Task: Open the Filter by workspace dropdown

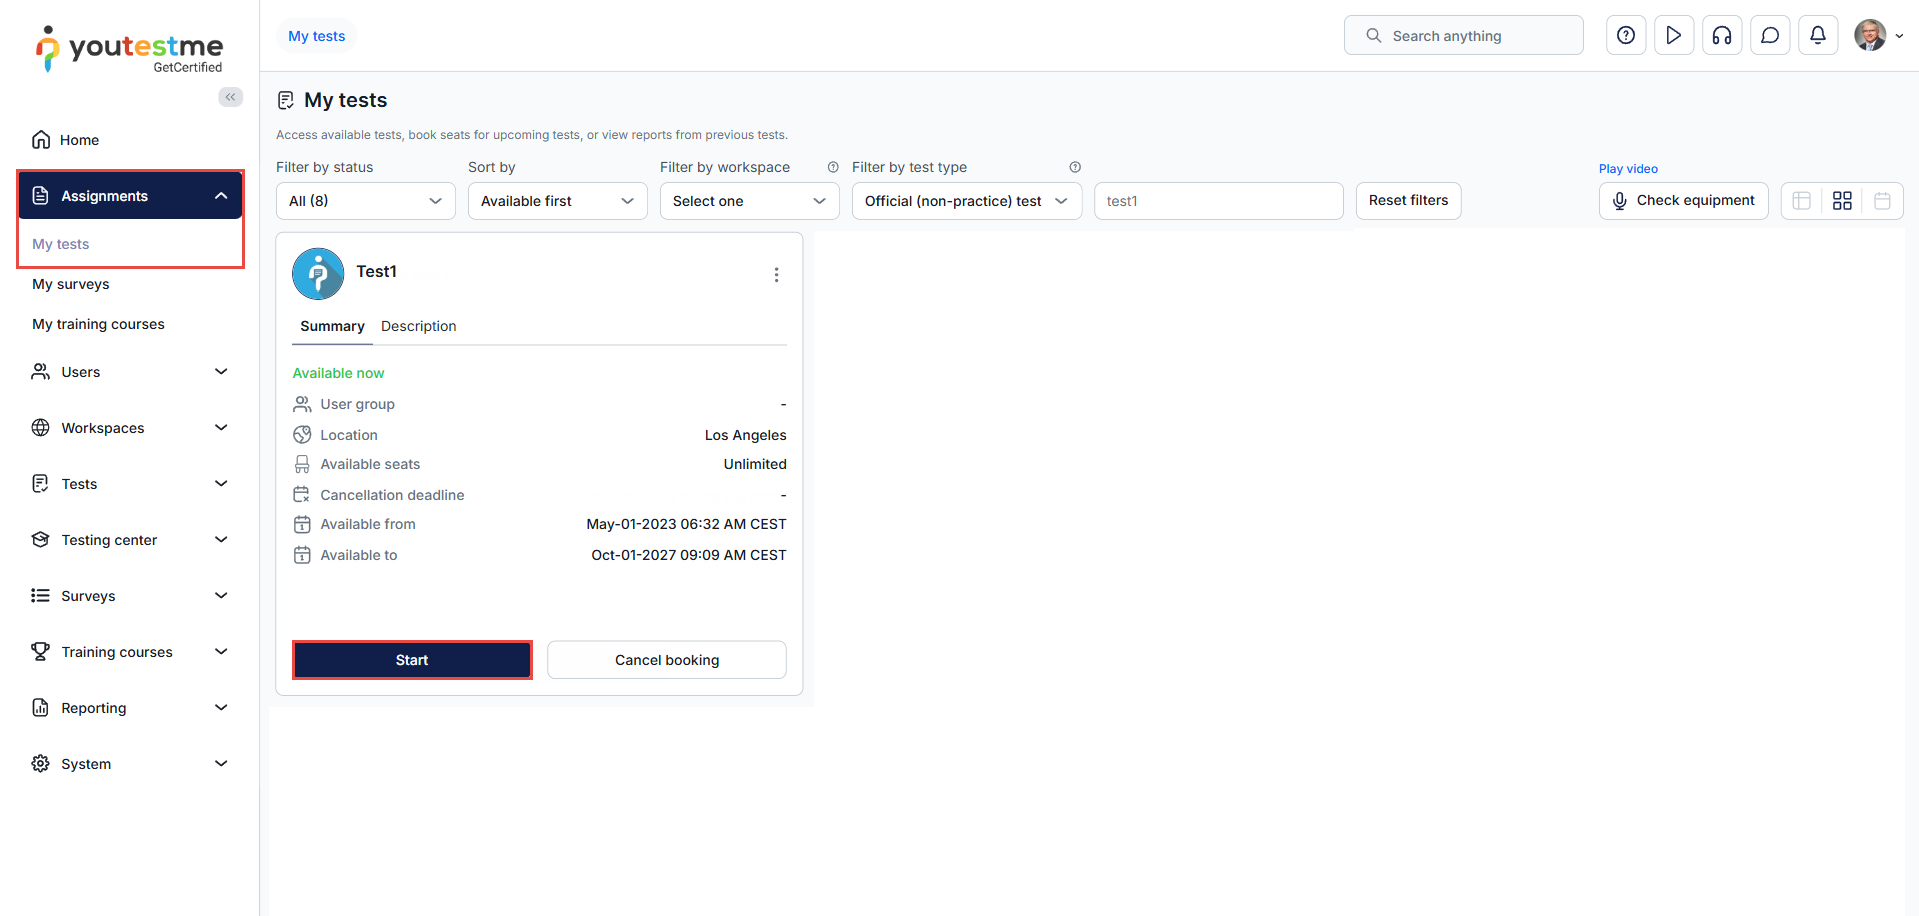Action: pos(749,201)
